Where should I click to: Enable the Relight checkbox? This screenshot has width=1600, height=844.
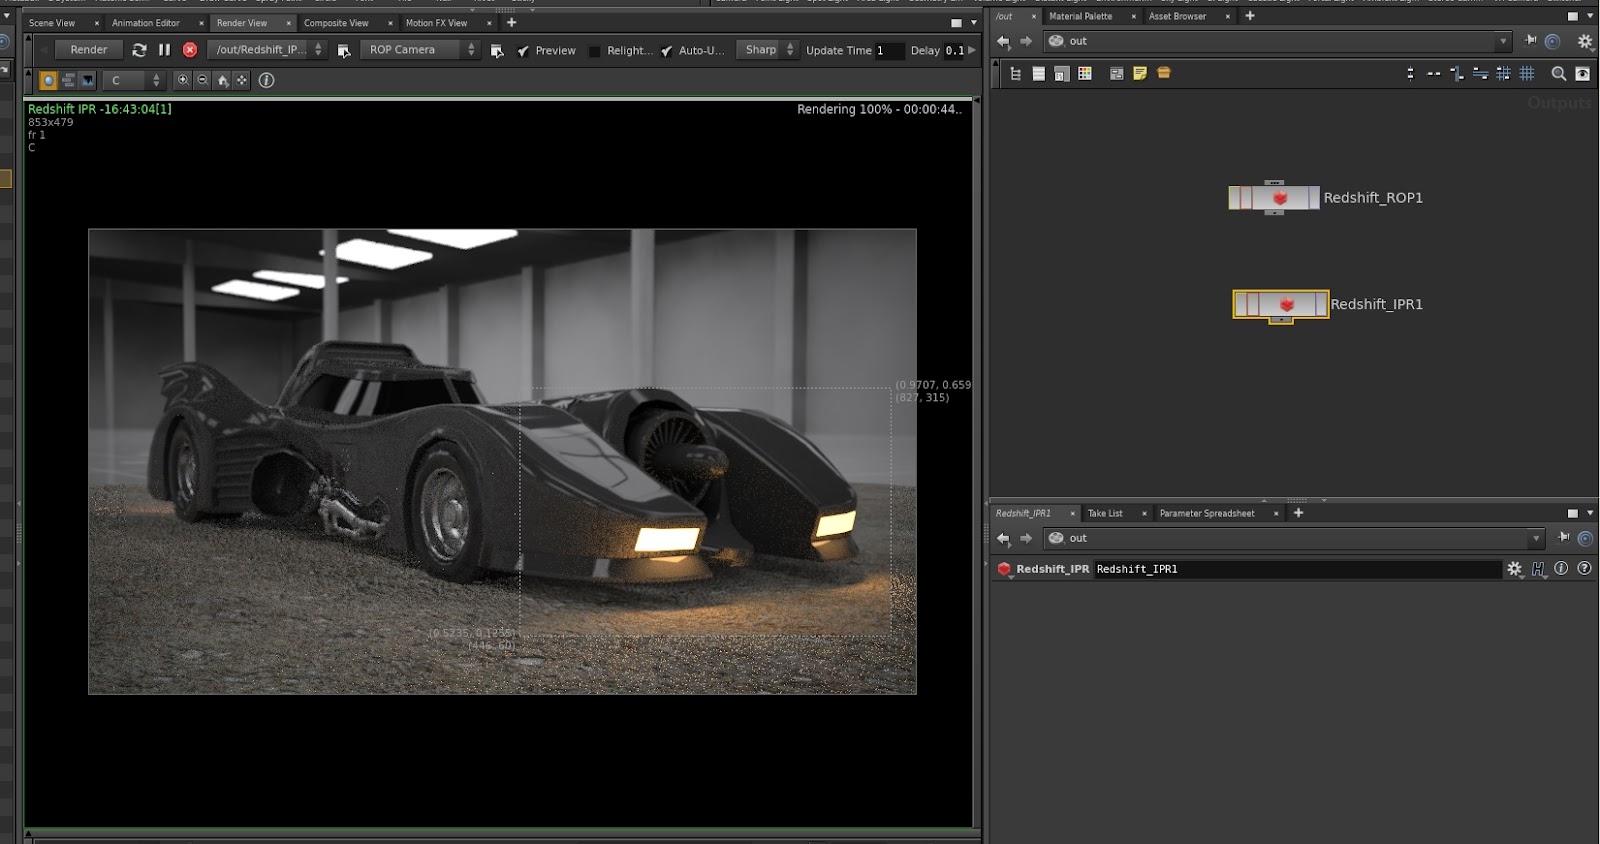(x=595, y=51)
